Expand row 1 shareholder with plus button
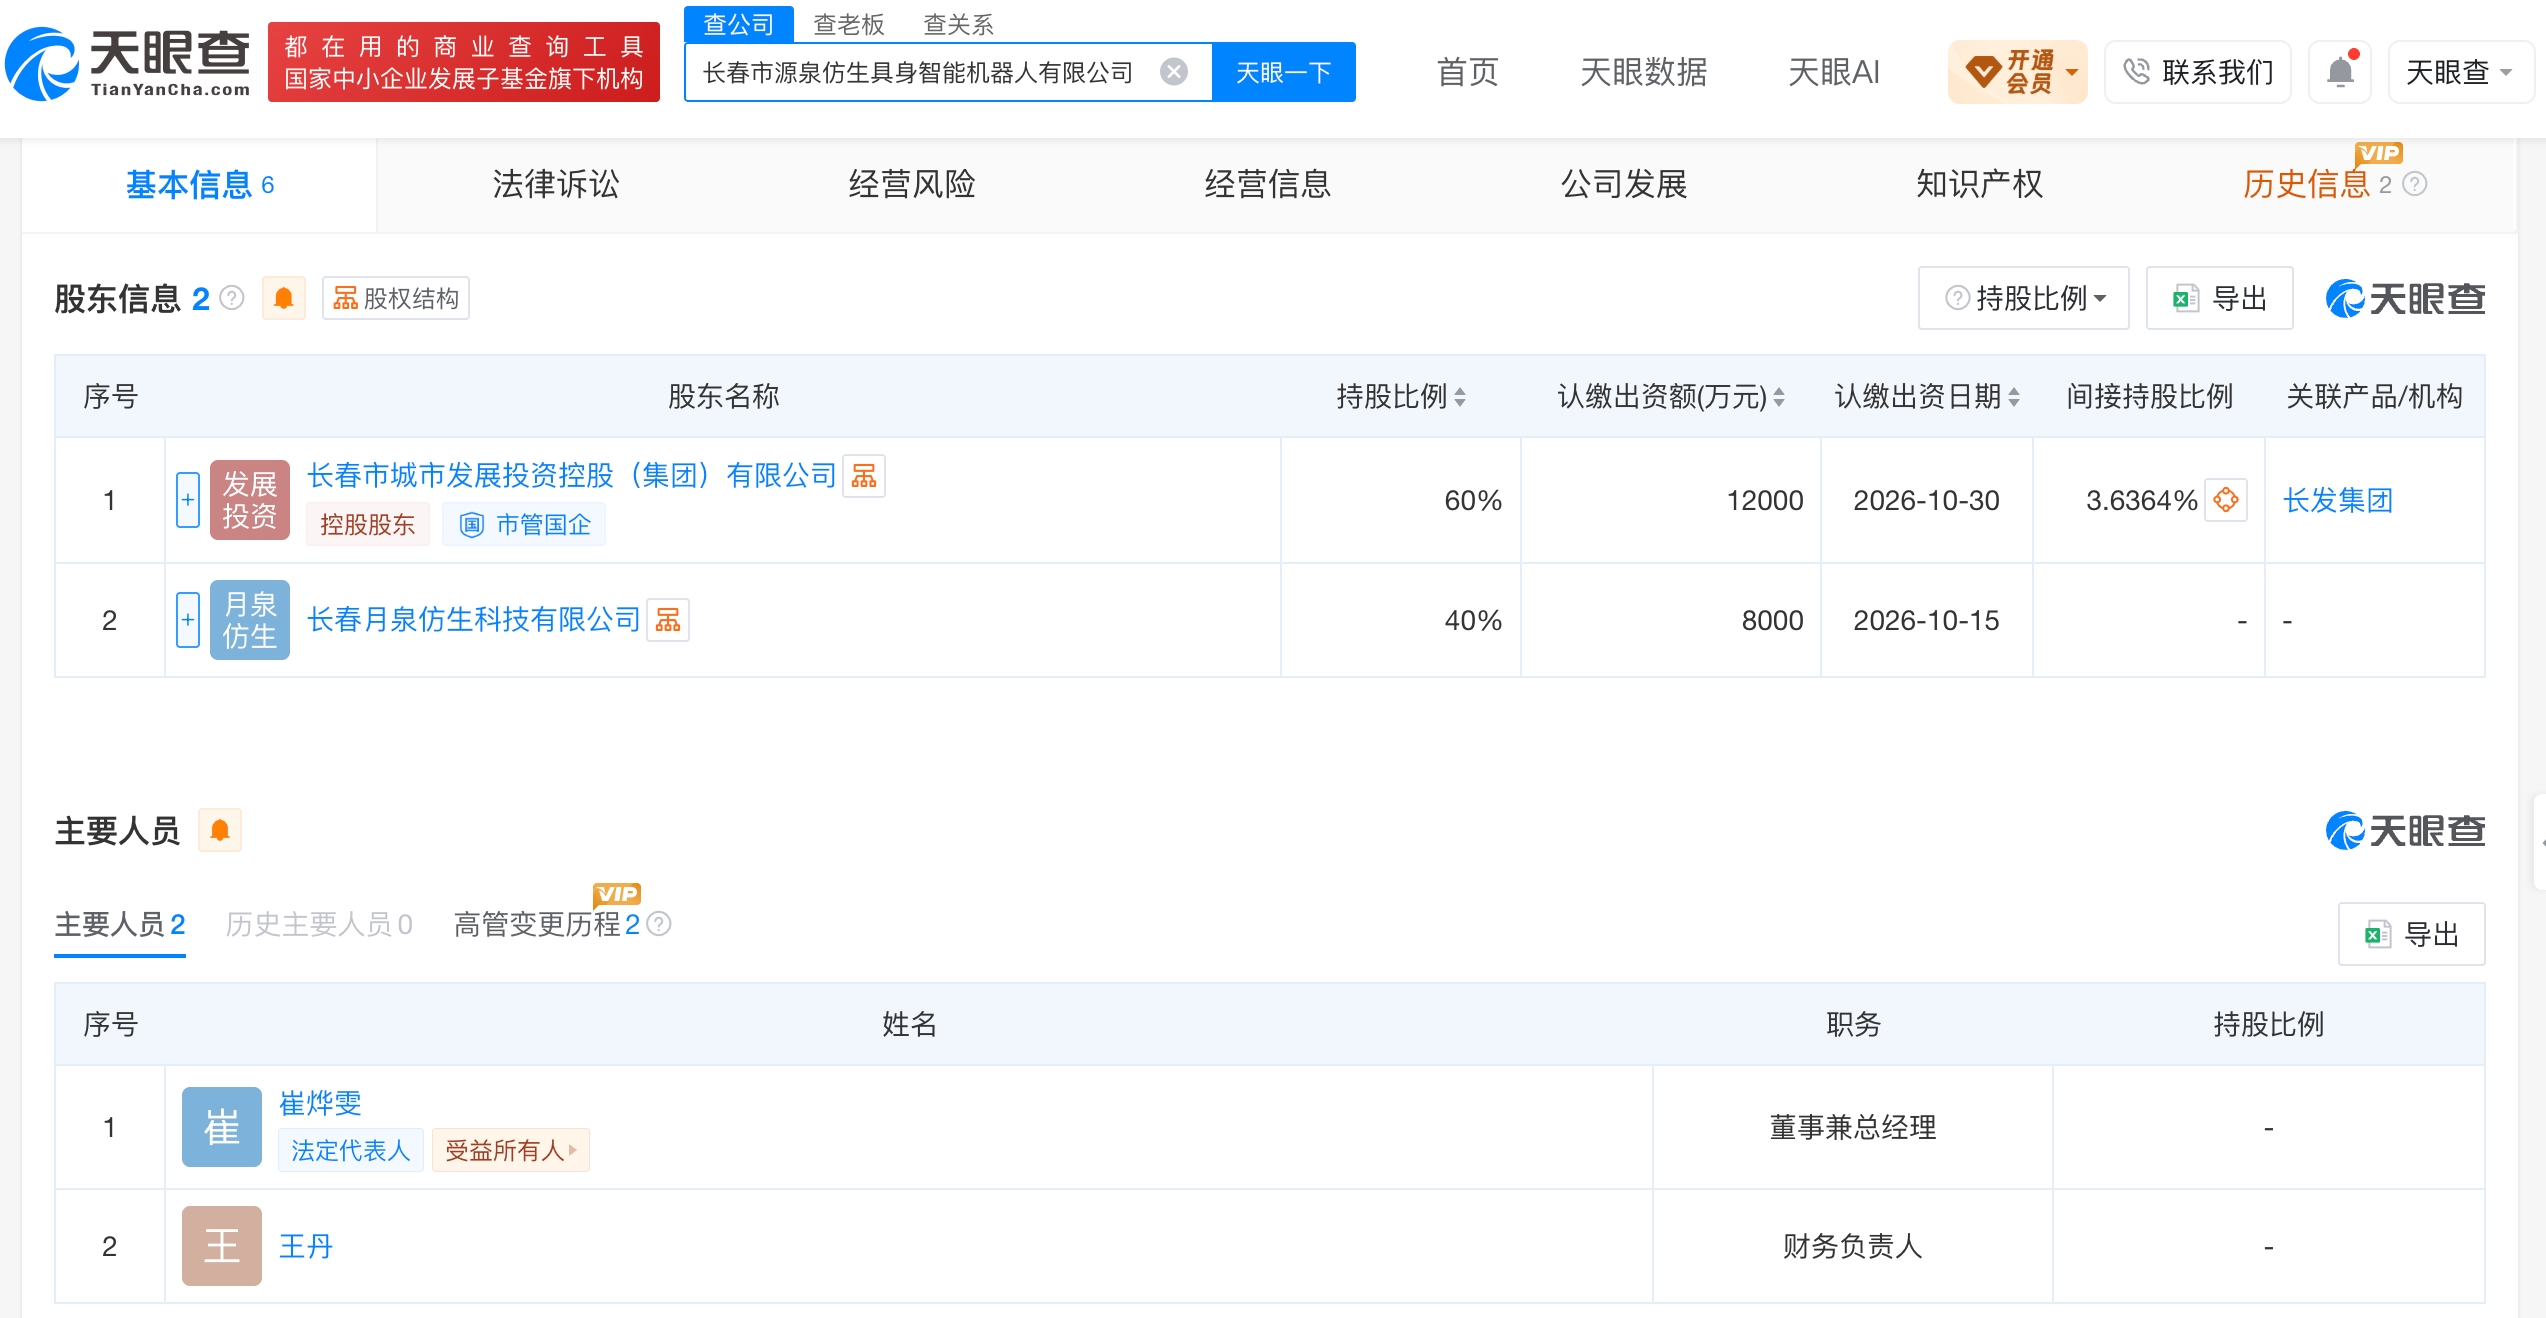This screenshot has height=1318, width=2546. [x=188, y=500]
